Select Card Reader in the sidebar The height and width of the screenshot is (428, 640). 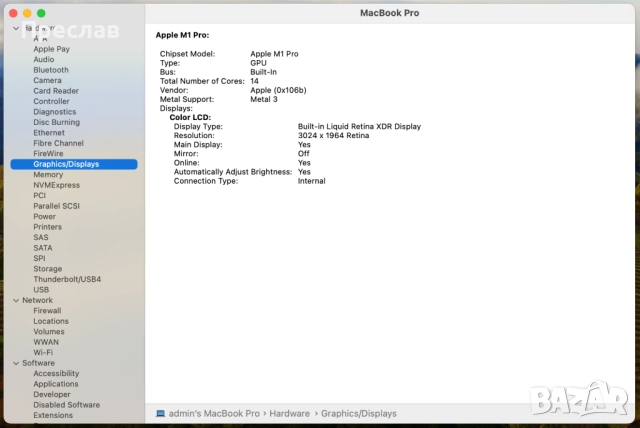[56, 91]
